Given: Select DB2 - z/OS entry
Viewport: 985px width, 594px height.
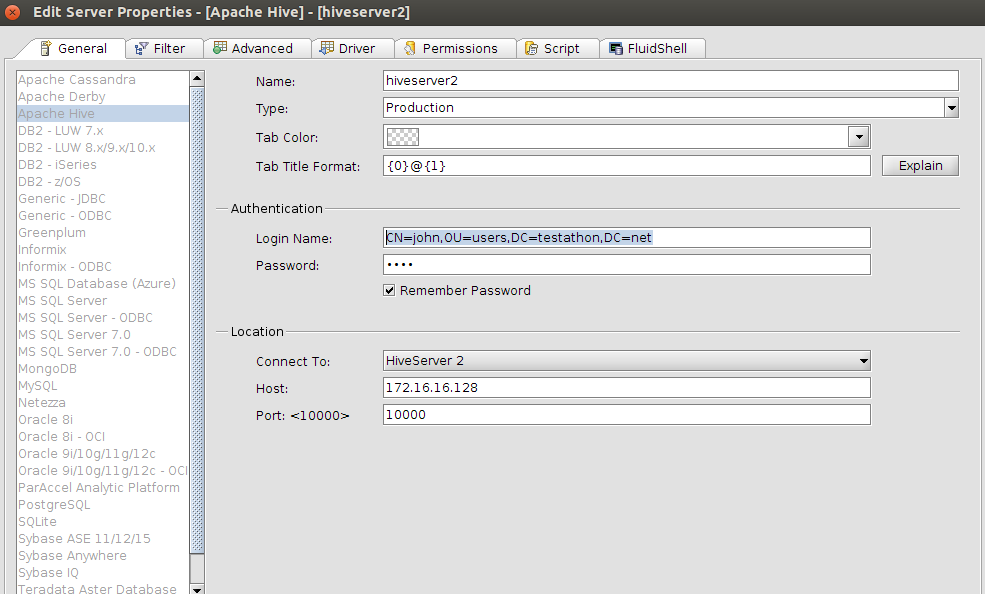Looking at the screenshot, I should tap(102, 181).
